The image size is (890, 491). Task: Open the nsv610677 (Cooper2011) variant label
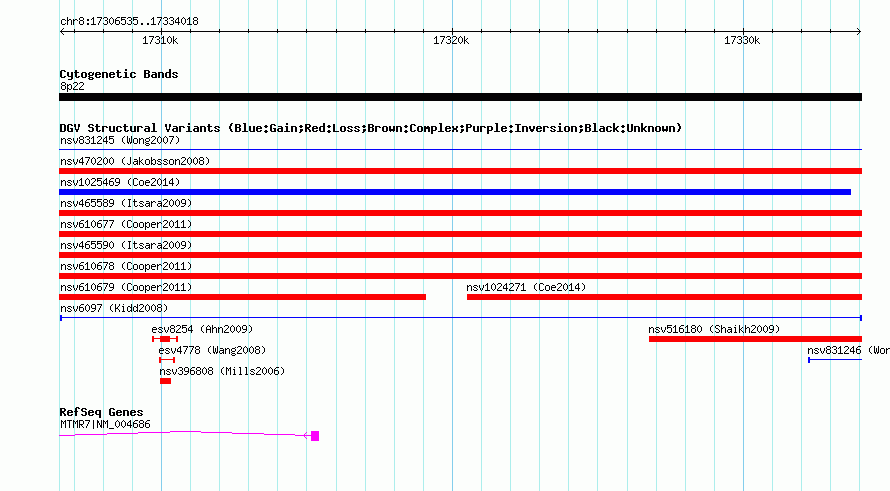[126, 224]
